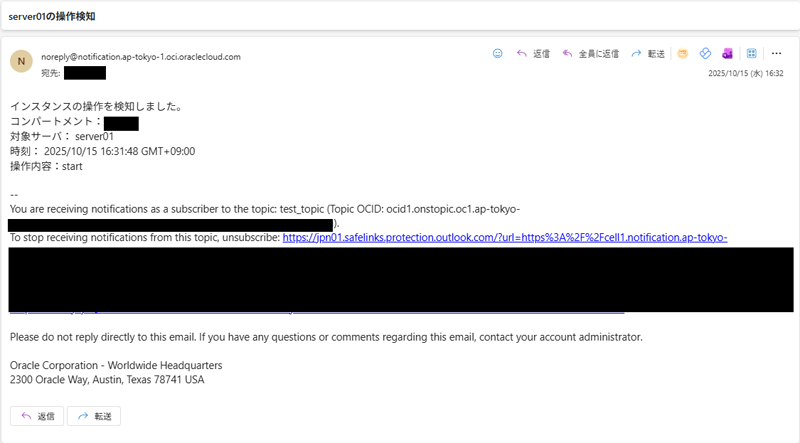Click the emoji reaction smiley icon
Screen dimensions: 800x443
(498, 54)
